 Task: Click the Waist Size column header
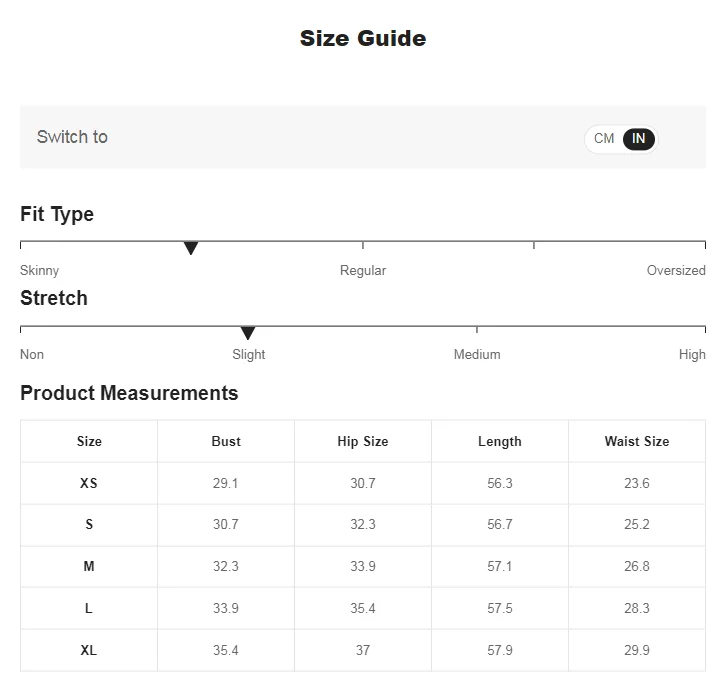[x=637, y=441]
